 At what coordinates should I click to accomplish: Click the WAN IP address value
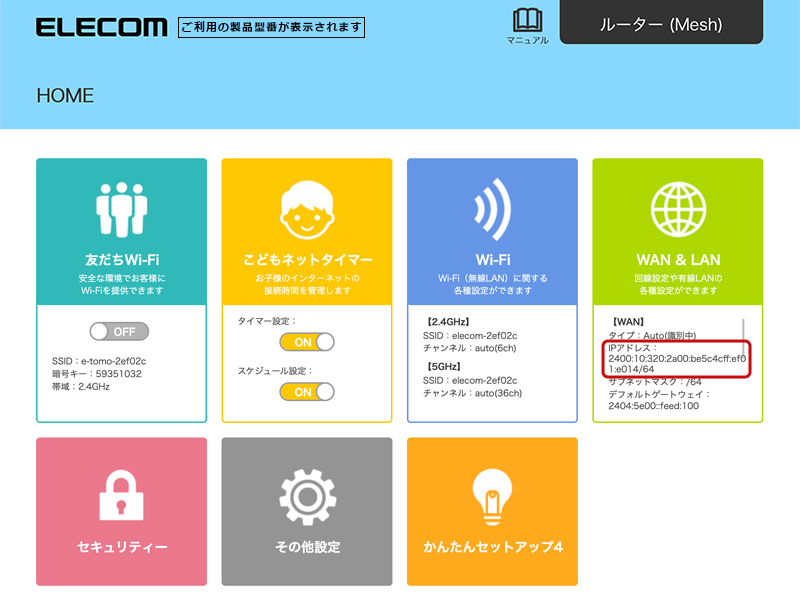click(677, 364)
